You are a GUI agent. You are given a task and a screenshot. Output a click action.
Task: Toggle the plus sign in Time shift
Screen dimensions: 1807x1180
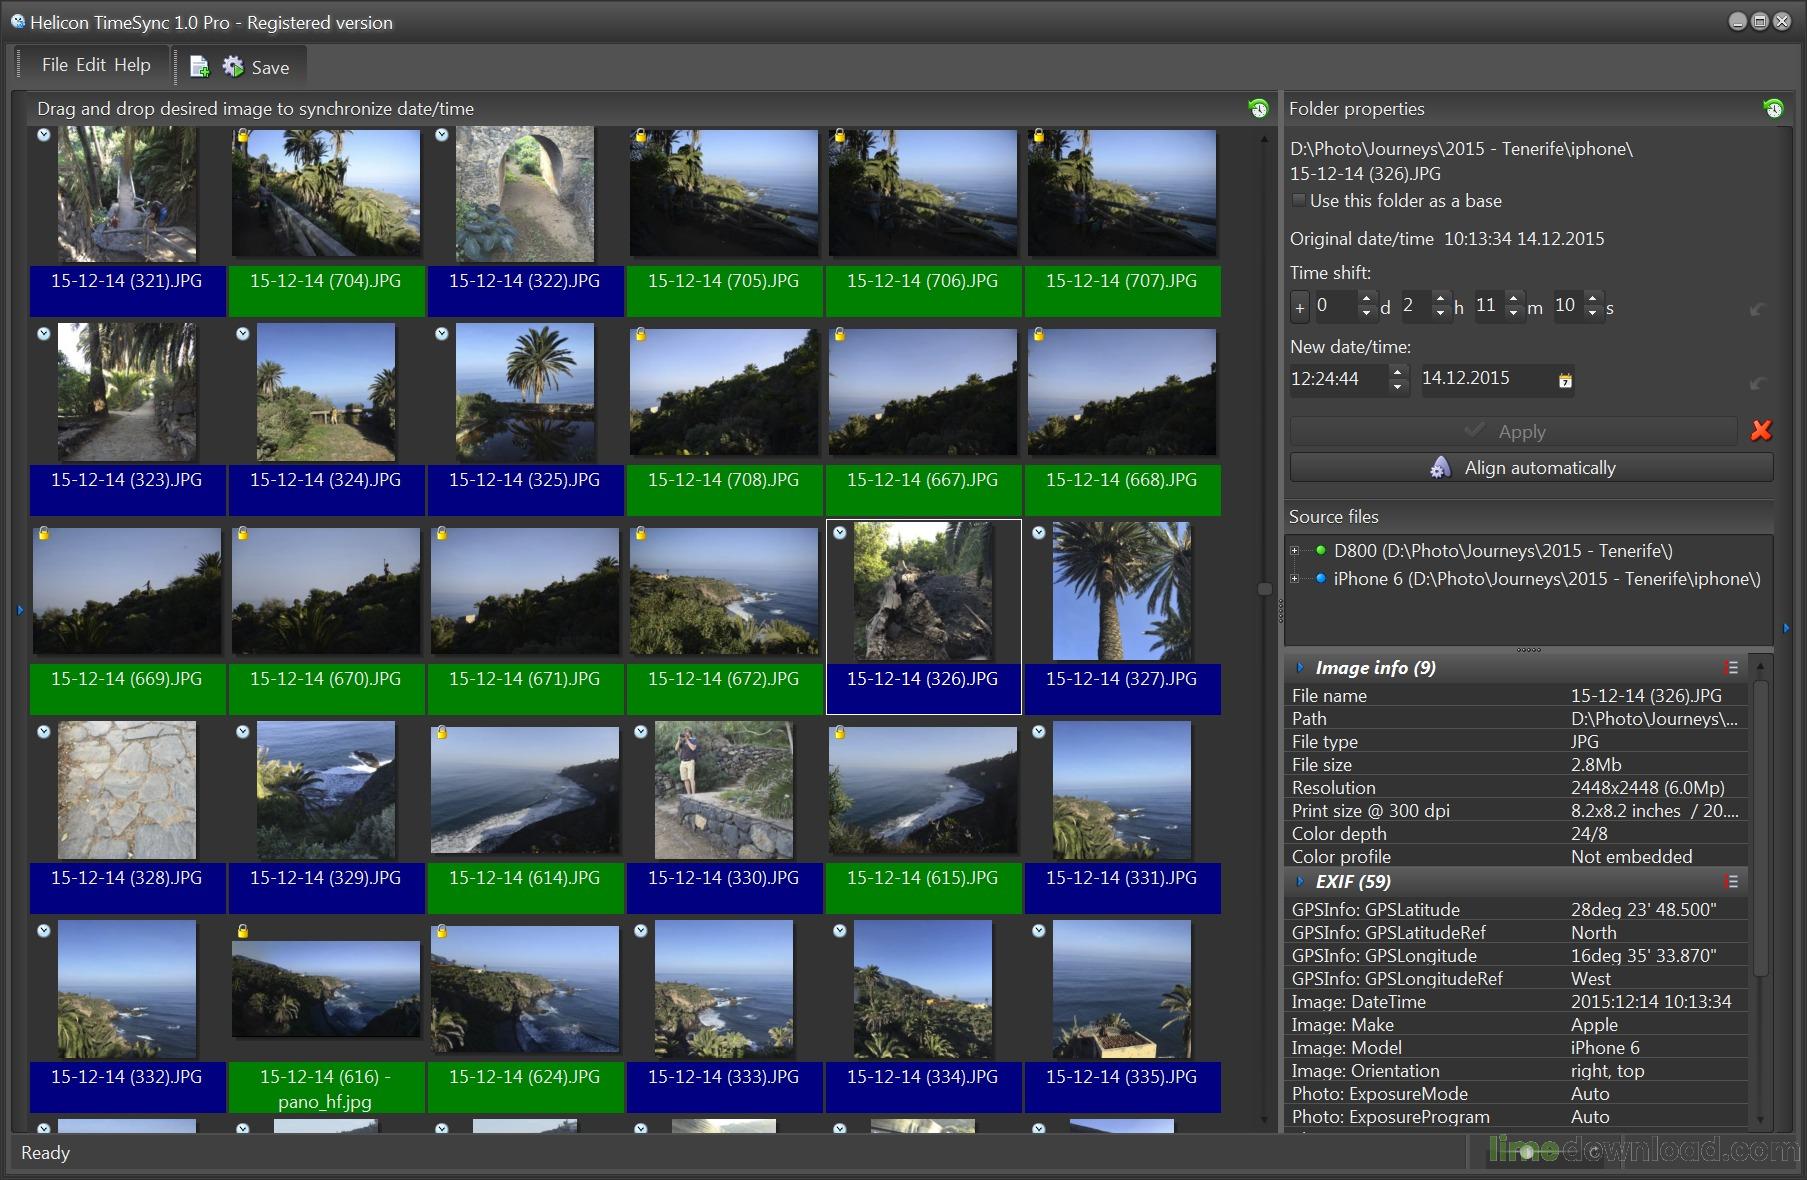coord(1300,307)
